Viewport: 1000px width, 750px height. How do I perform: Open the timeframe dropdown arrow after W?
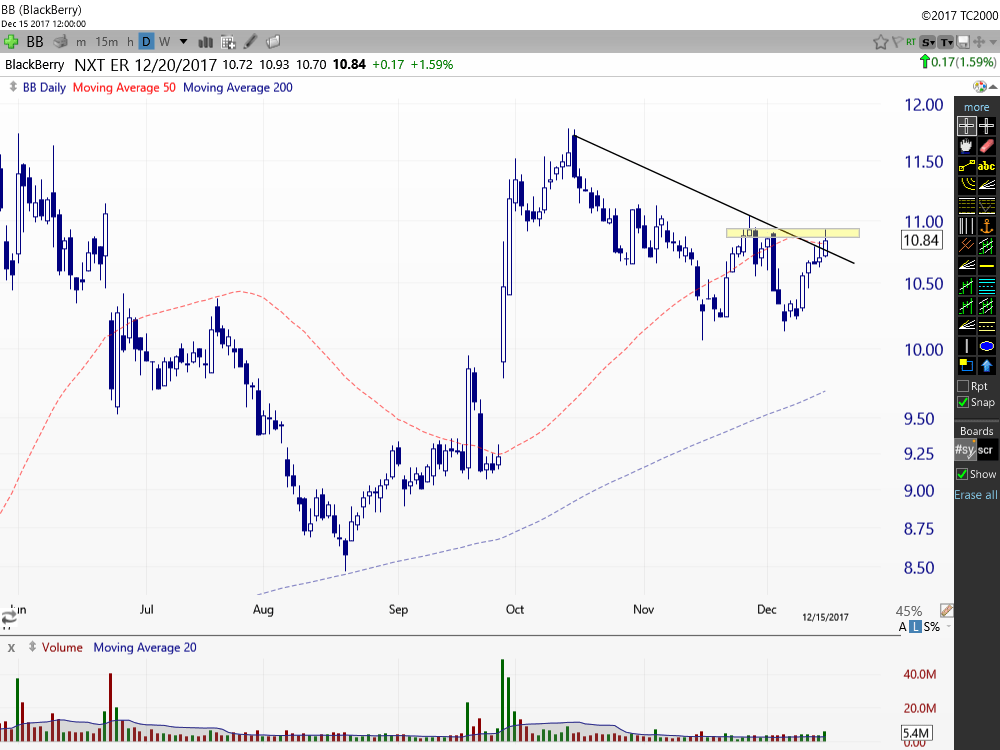pos(183,42)
